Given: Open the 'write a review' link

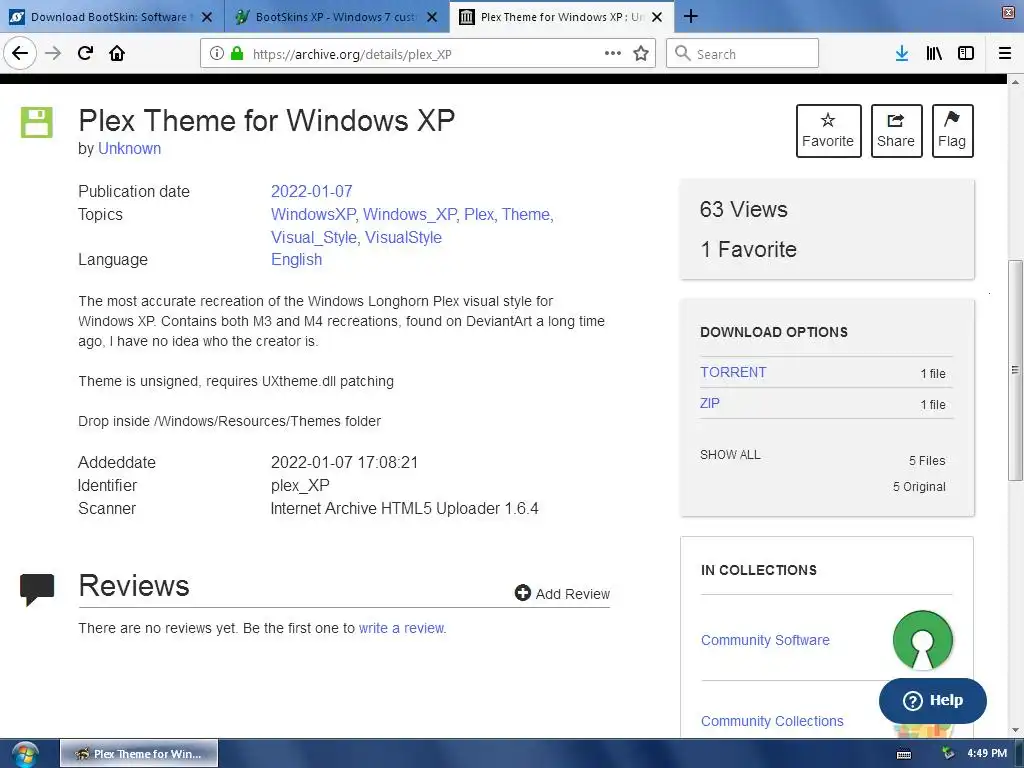Looking at the screenshot, I should click(402, 628).
